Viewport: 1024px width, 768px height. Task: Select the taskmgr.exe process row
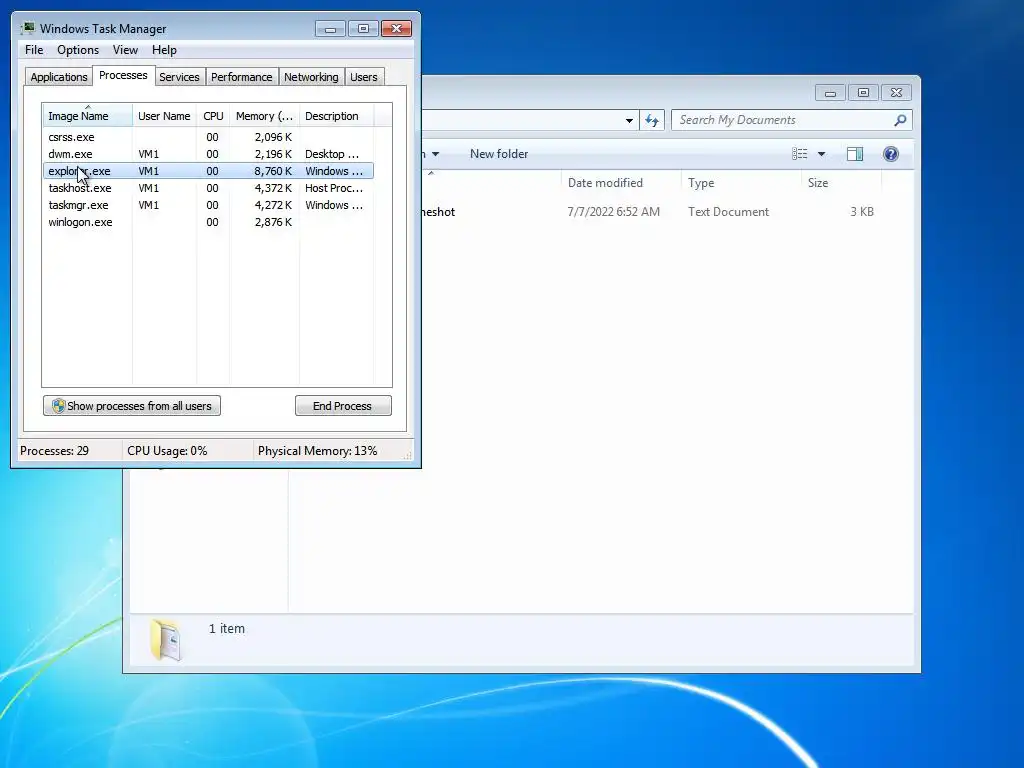click(x=208, y=205)
